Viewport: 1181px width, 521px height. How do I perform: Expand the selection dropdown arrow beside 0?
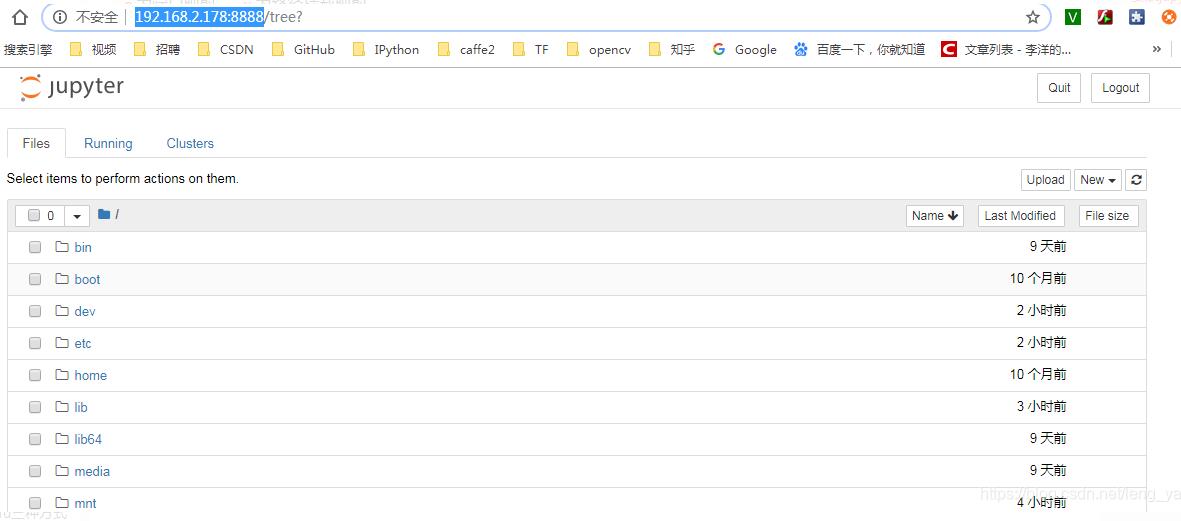pyautogui.click(x=77, y=216)
